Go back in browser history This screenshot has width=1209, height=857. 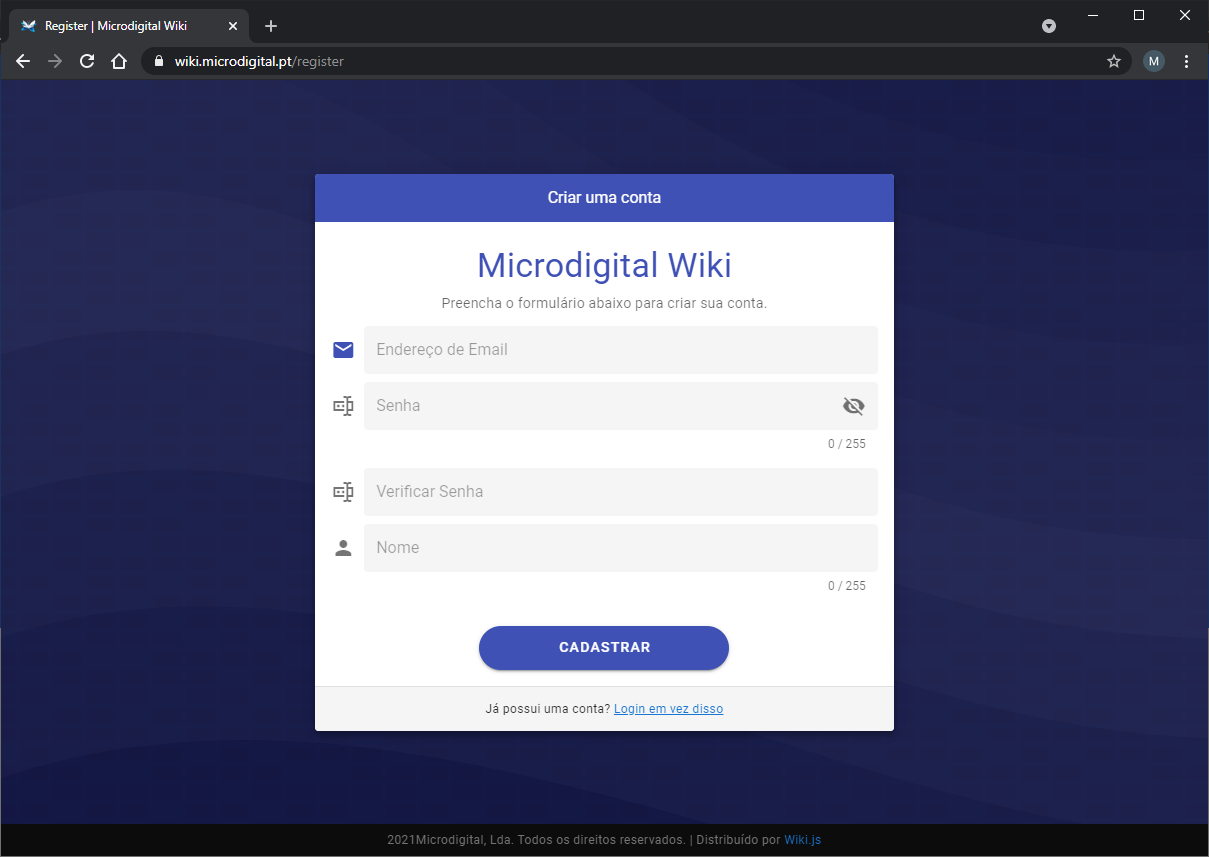click(23, 61)
